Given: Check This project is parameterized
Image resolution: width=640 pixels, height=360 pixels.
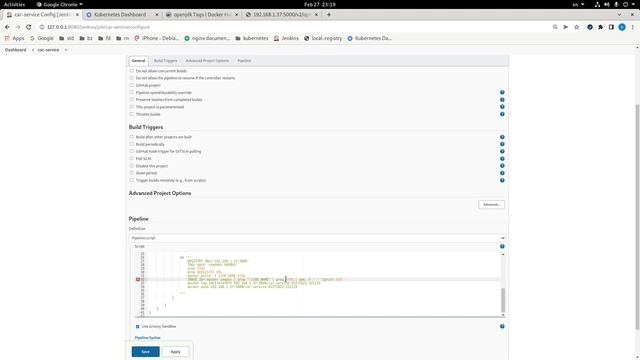Looking at the screenshot, I should click(x=132, y=107).
